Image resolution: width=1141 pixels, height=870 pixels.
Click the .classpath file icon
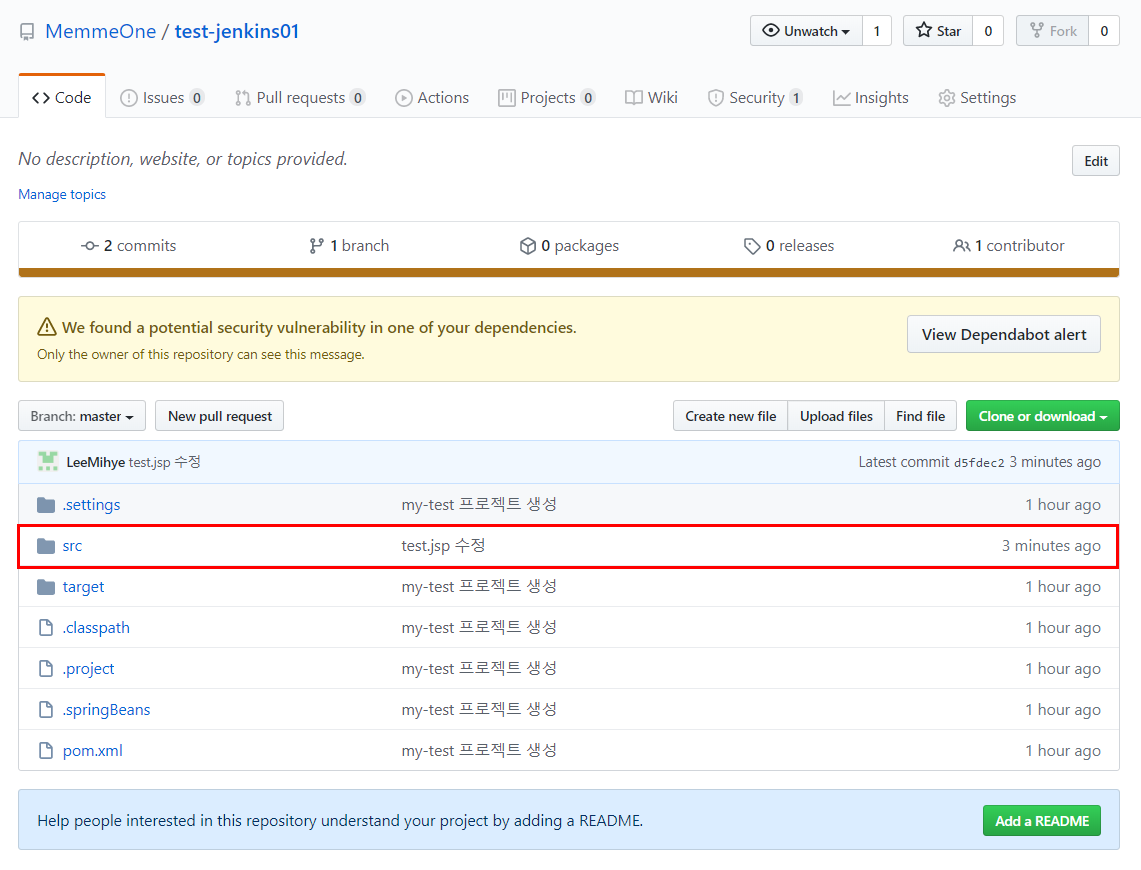46,628
